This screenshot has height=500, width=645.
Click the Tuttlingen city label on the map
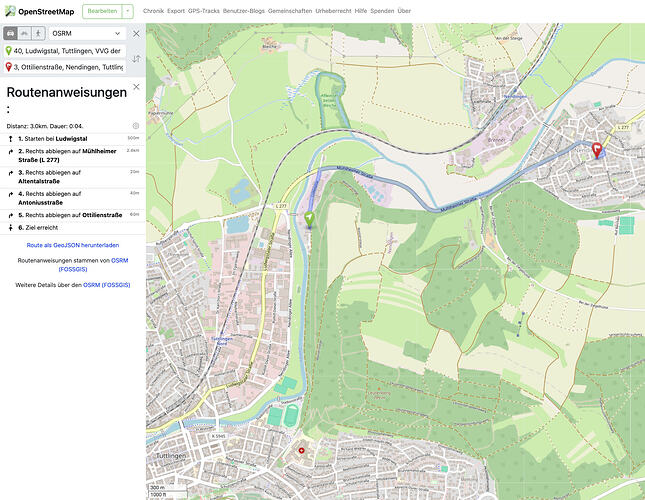click(171, 456)
